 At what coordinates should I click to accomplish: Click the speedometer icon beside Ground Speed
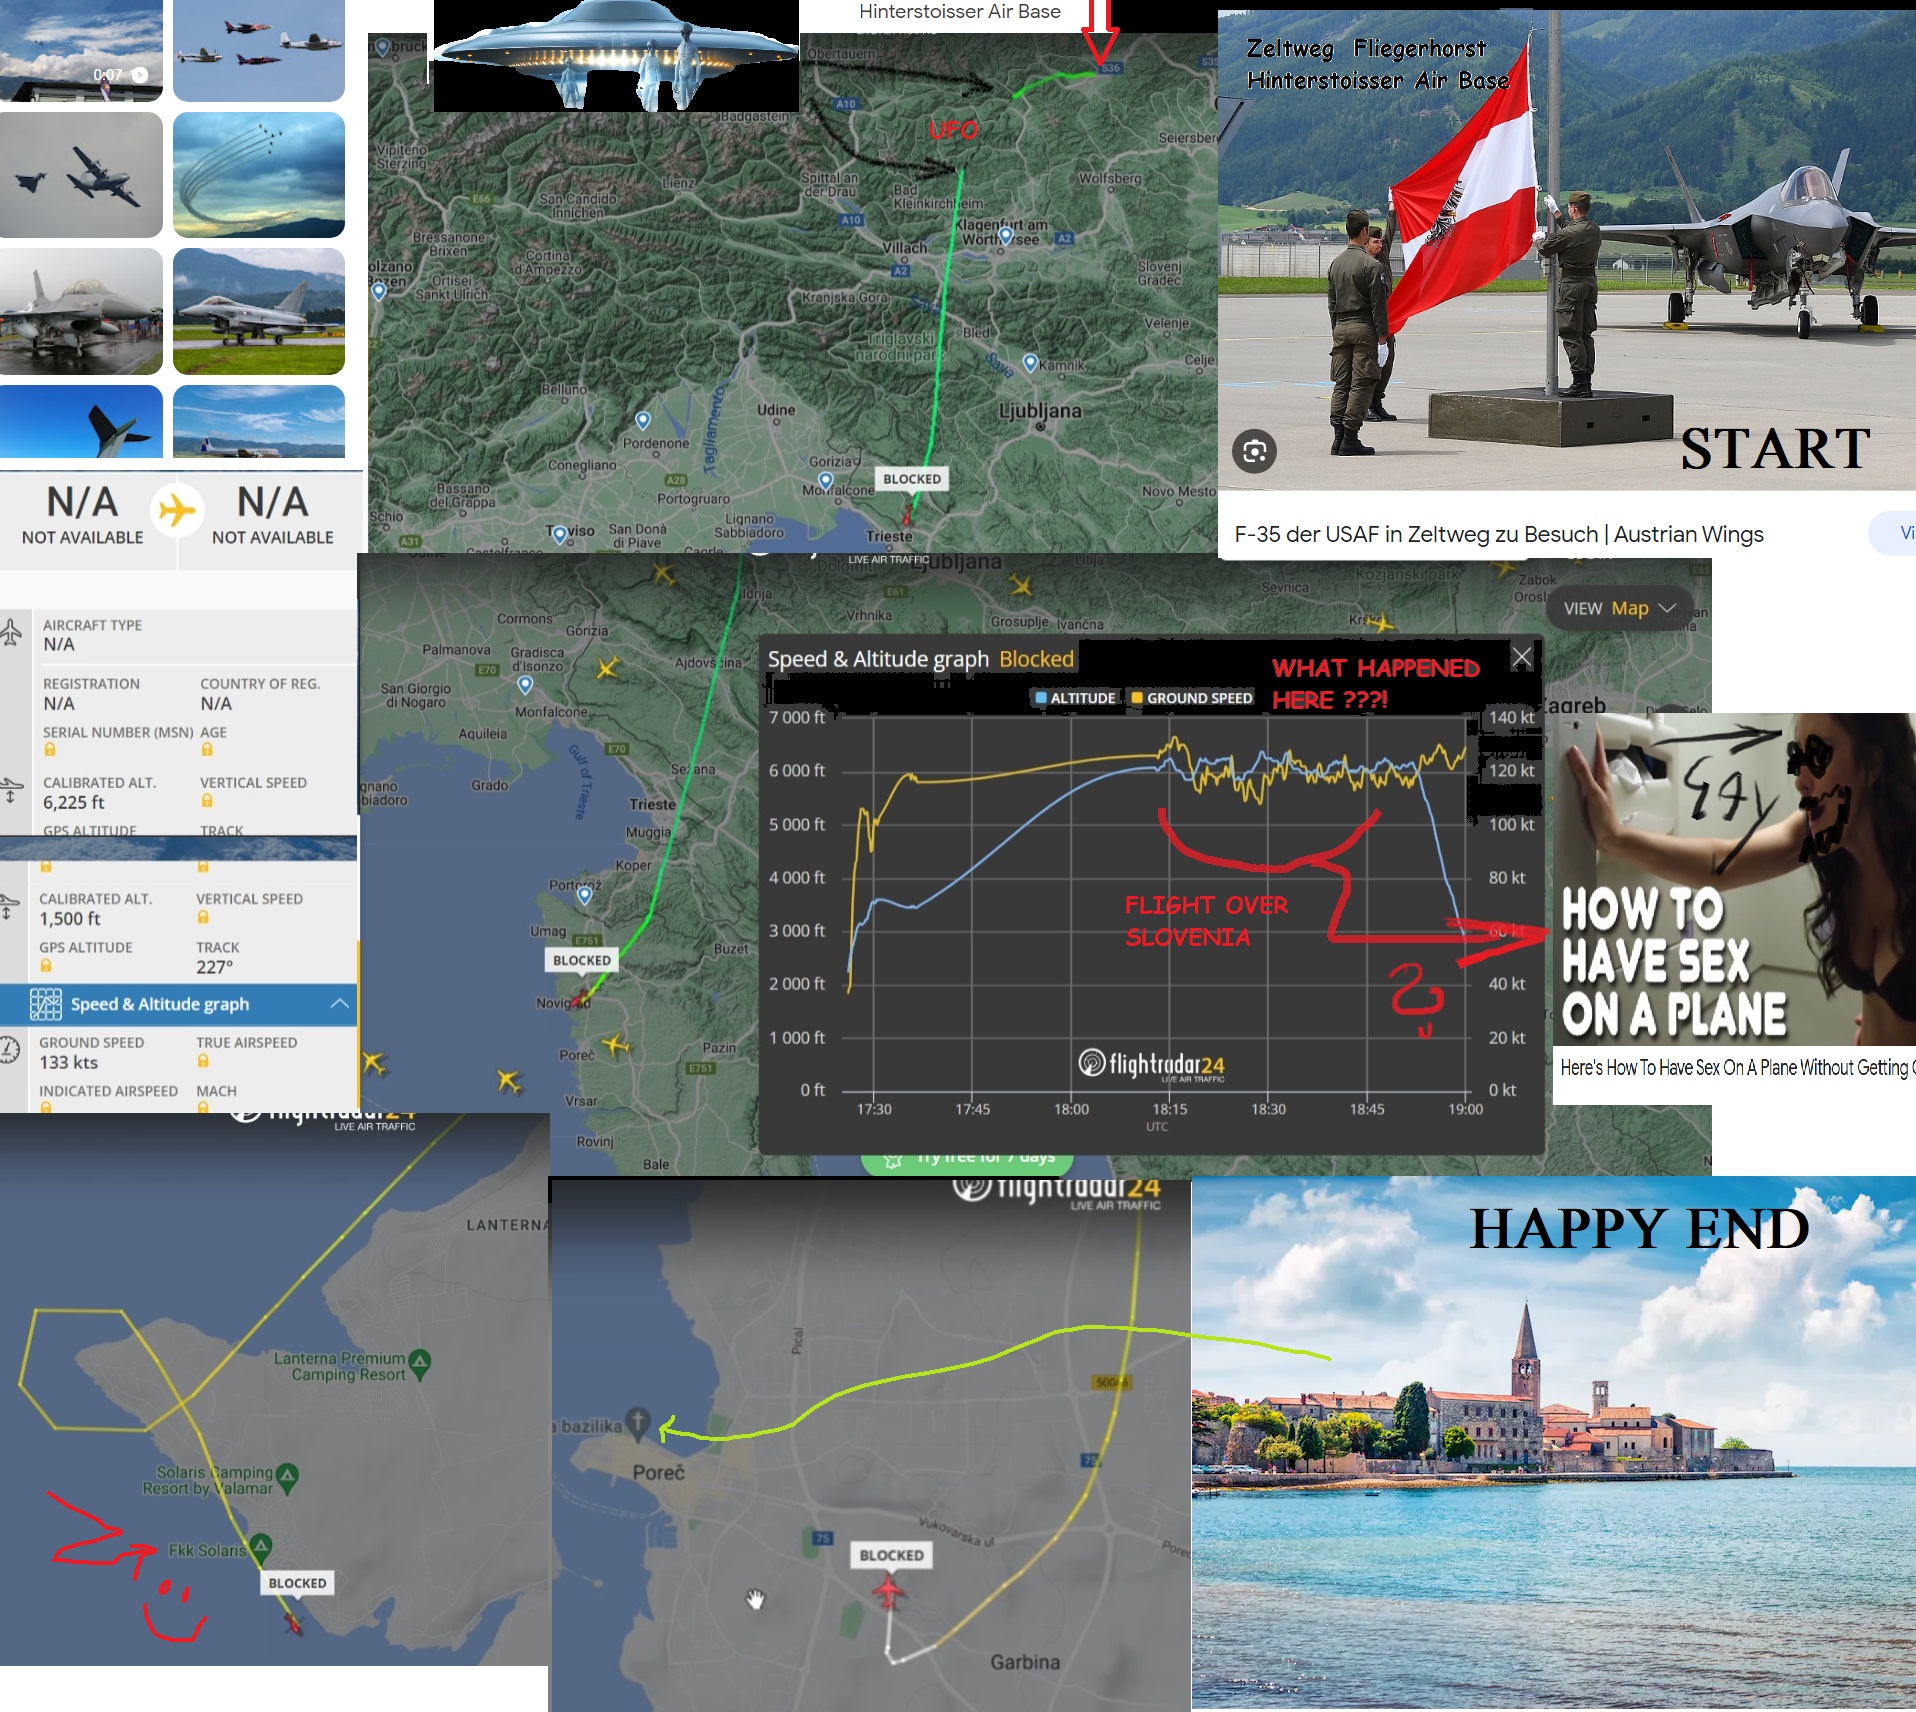[9, 1050]
